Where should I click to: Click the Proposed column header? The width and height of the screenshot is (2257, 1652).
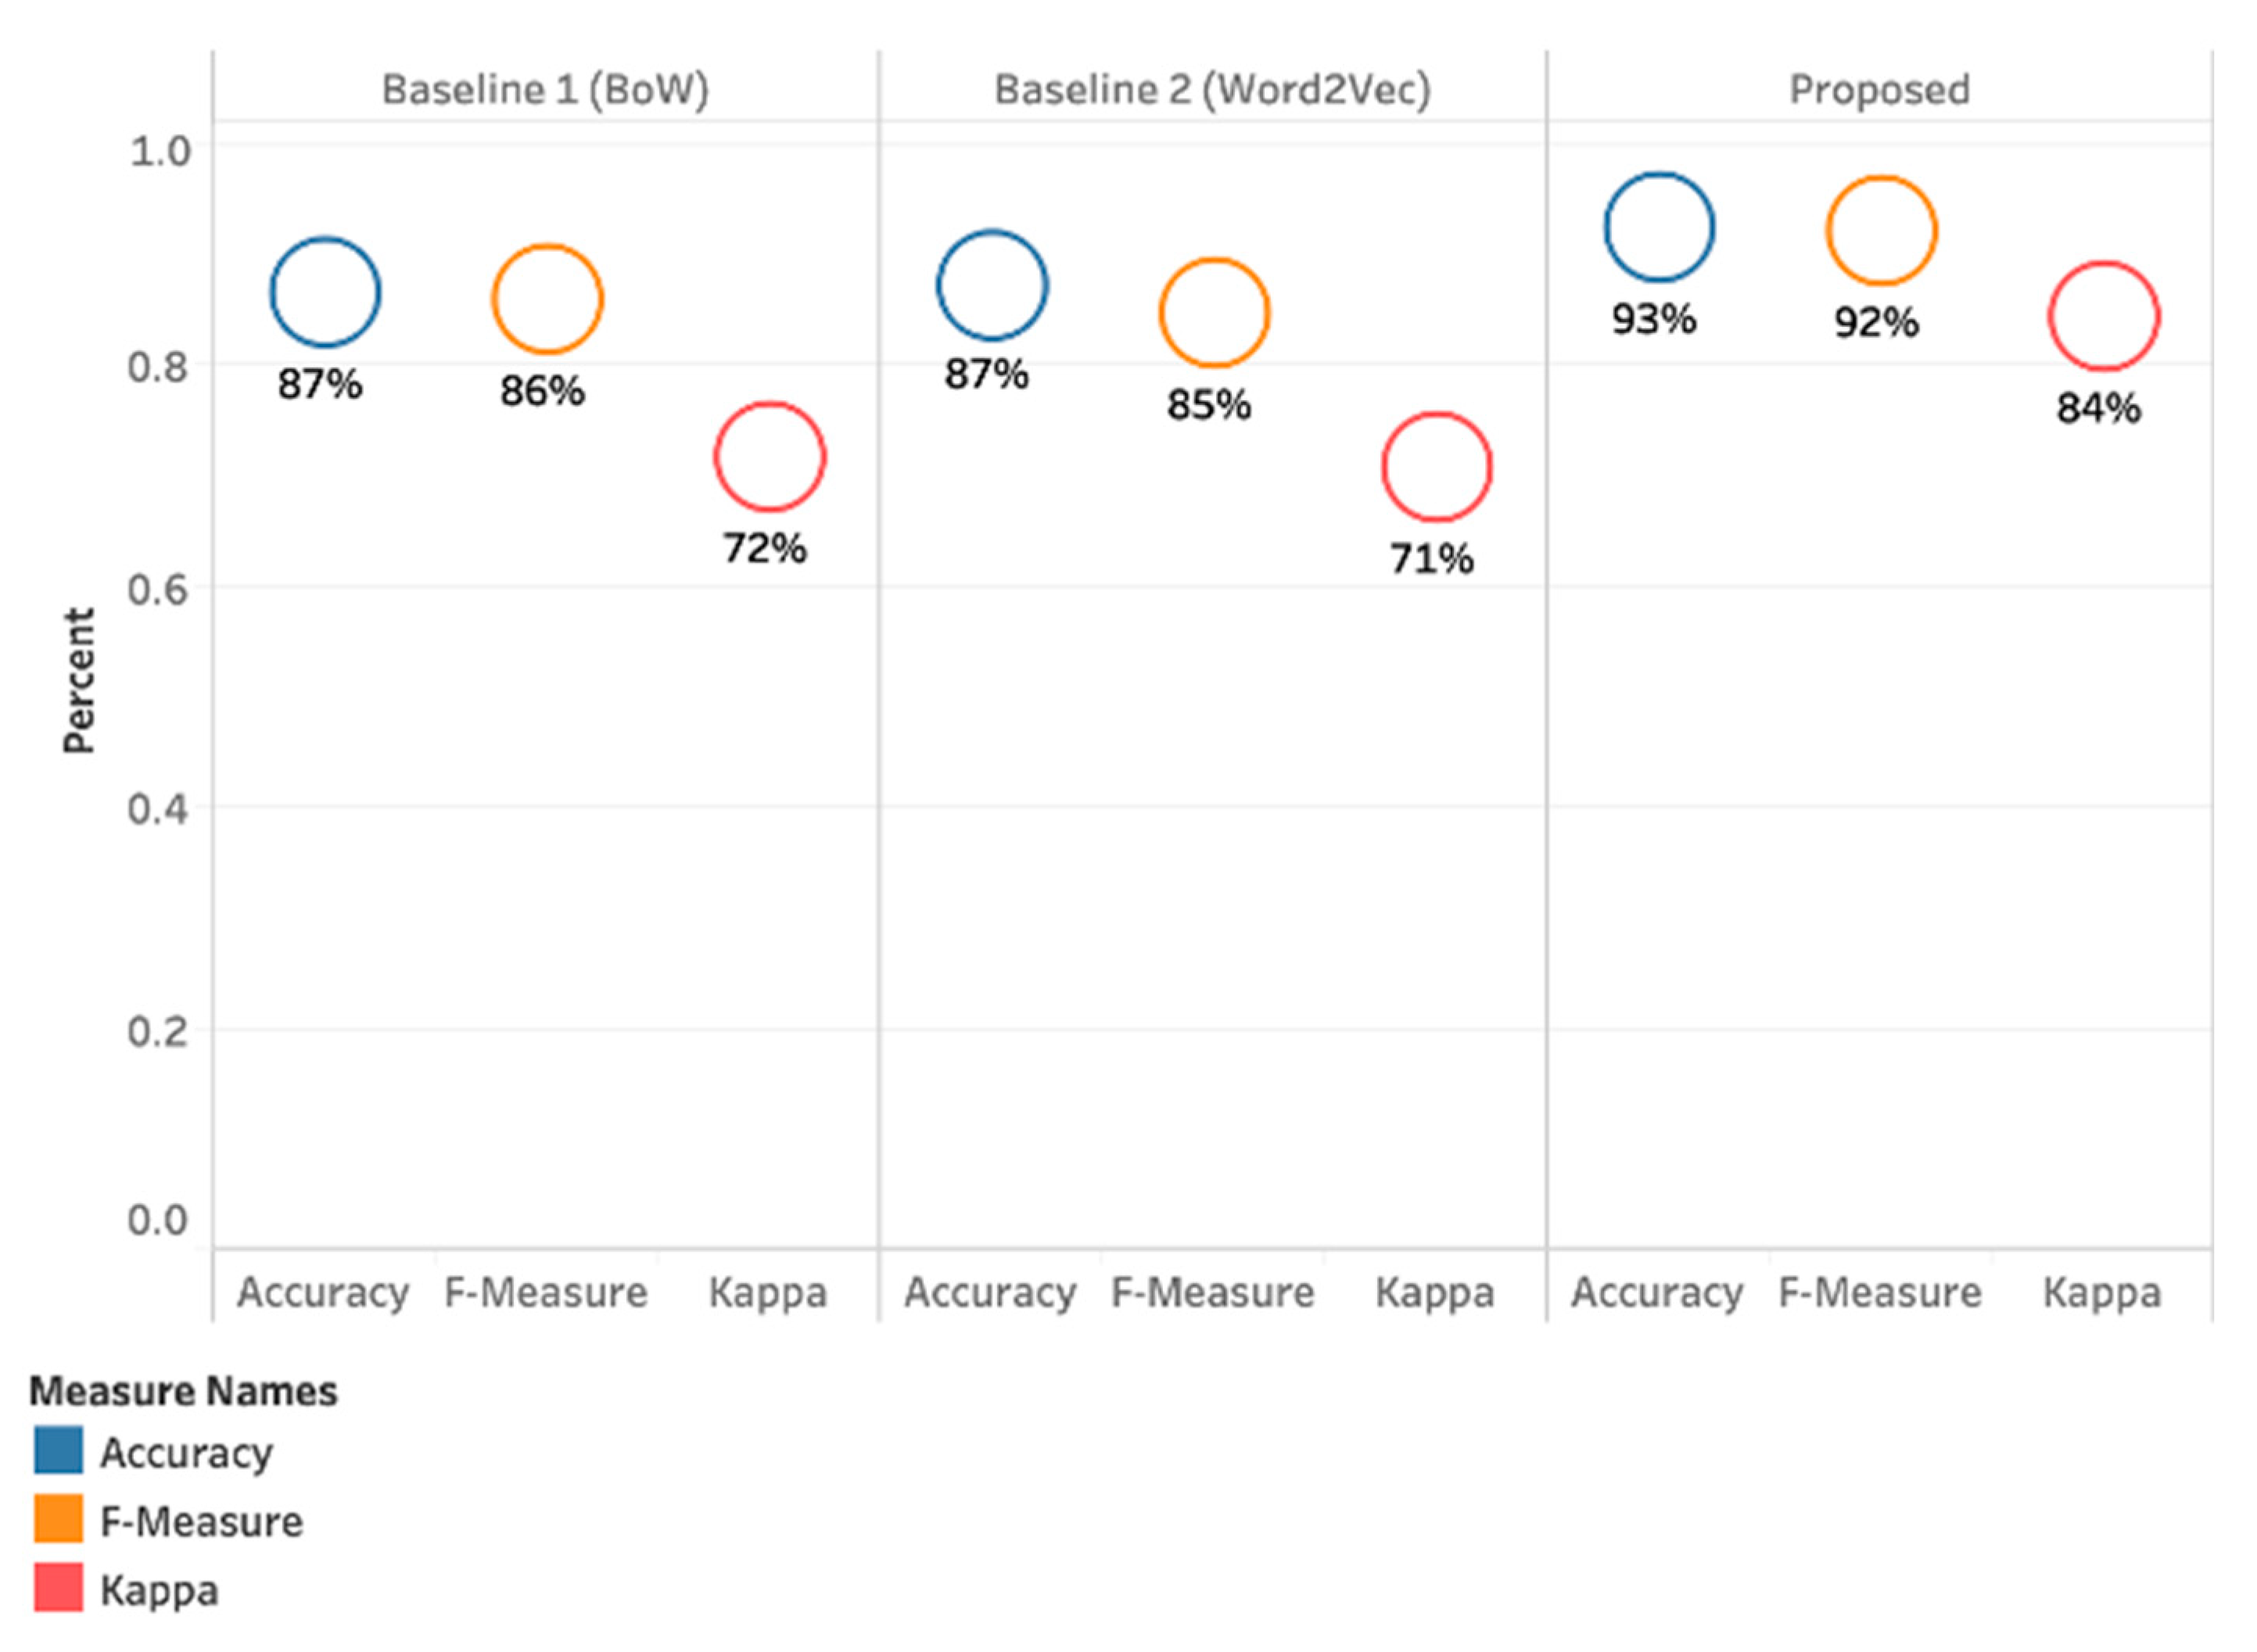coord(1879,89)
